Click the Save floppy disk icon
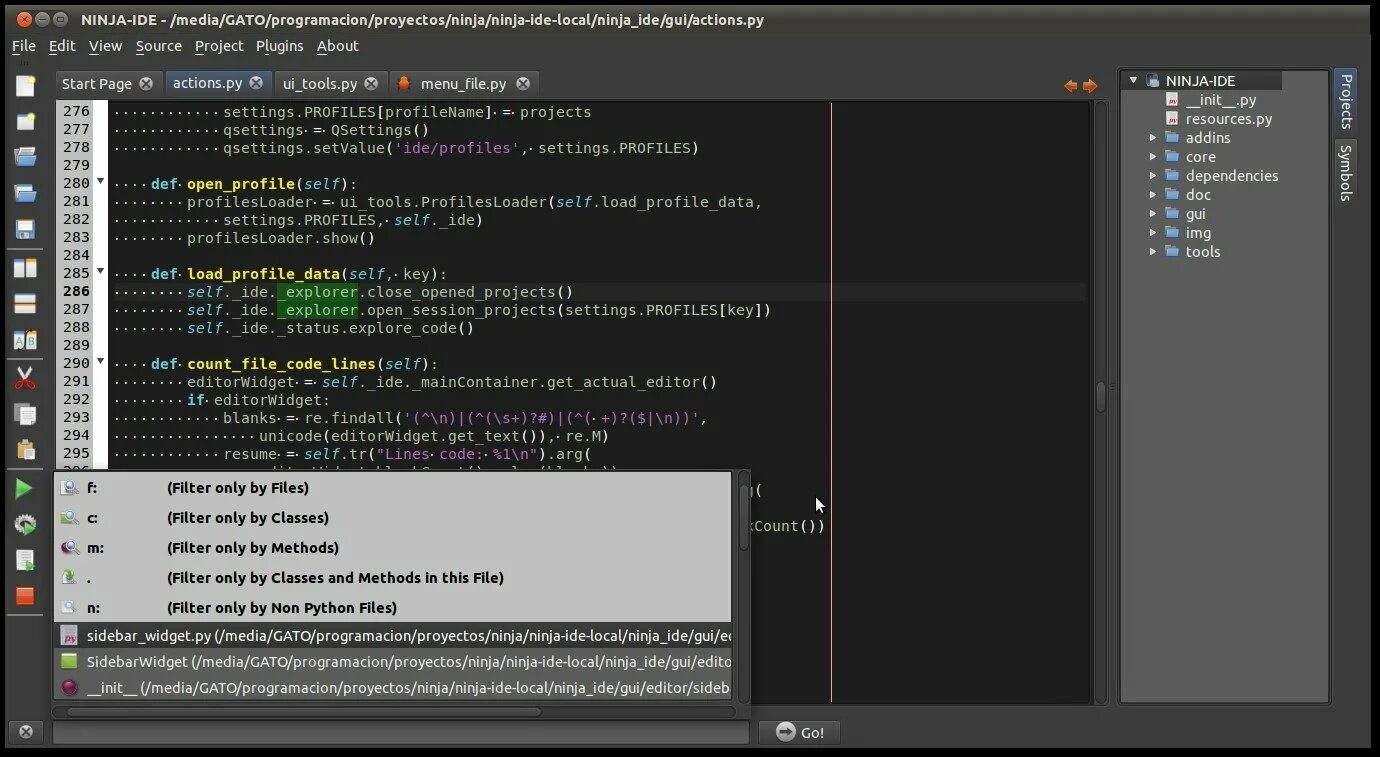The height and width of the screenshot is (757, 1380). tap(25, 229)
